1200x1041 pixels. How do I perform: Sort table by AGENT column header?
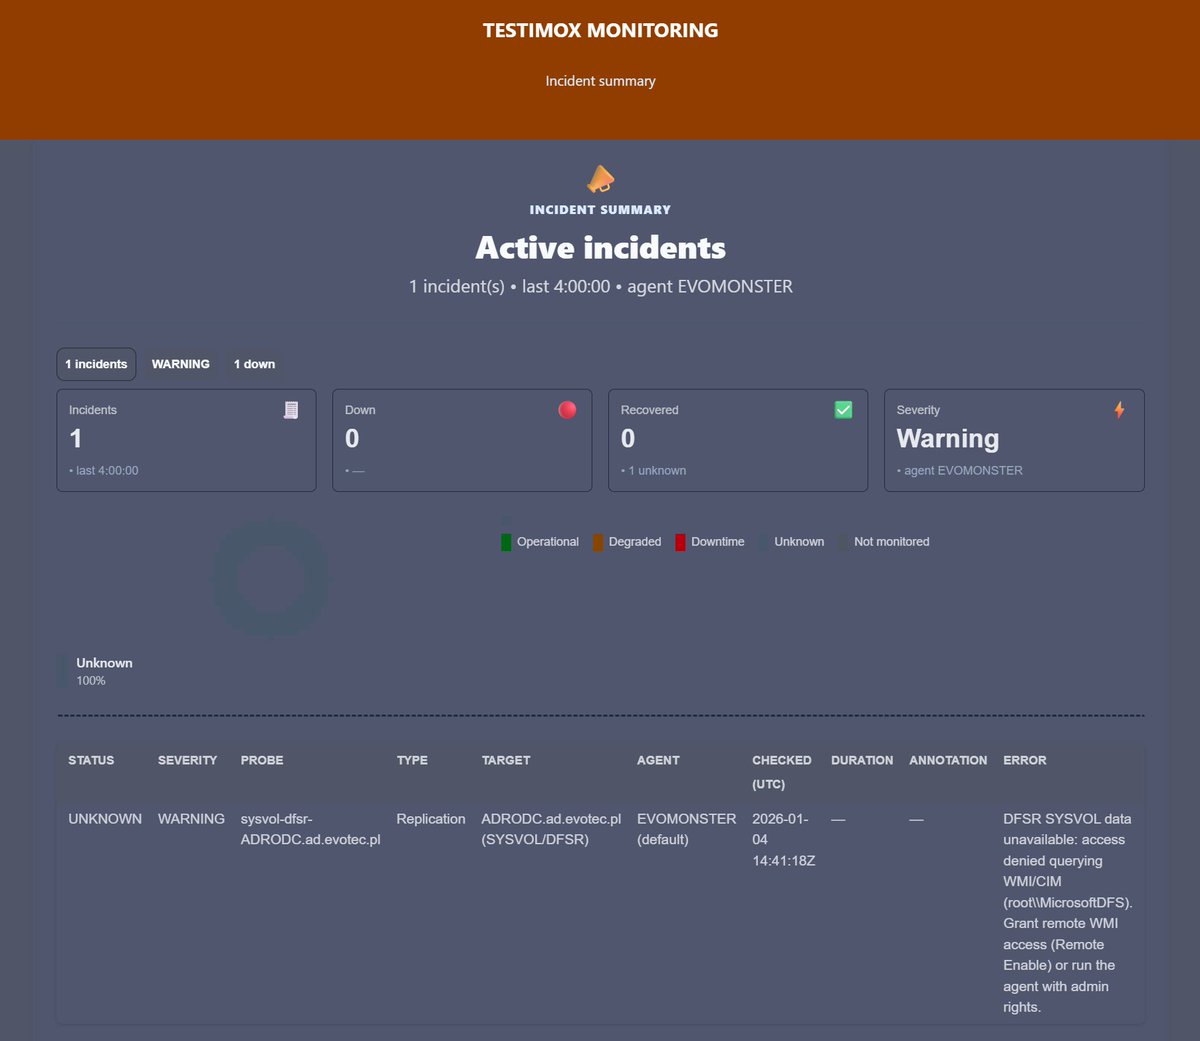click(658, 760)
